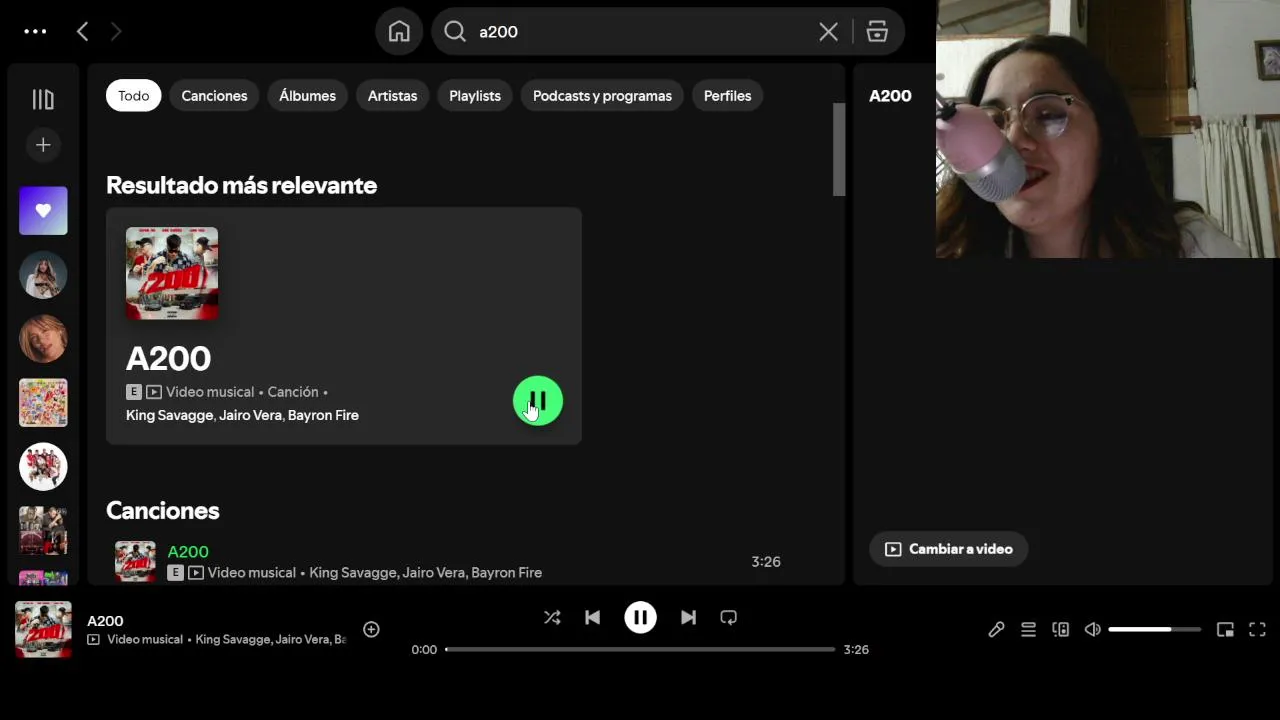Open the Home page icon

click(x=399, y=32)
